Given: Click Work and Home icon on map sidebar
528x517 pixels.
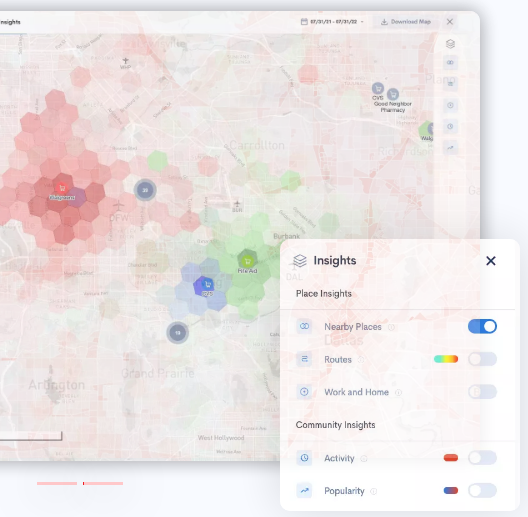Looking at the screenshot, I should [451, 105].
